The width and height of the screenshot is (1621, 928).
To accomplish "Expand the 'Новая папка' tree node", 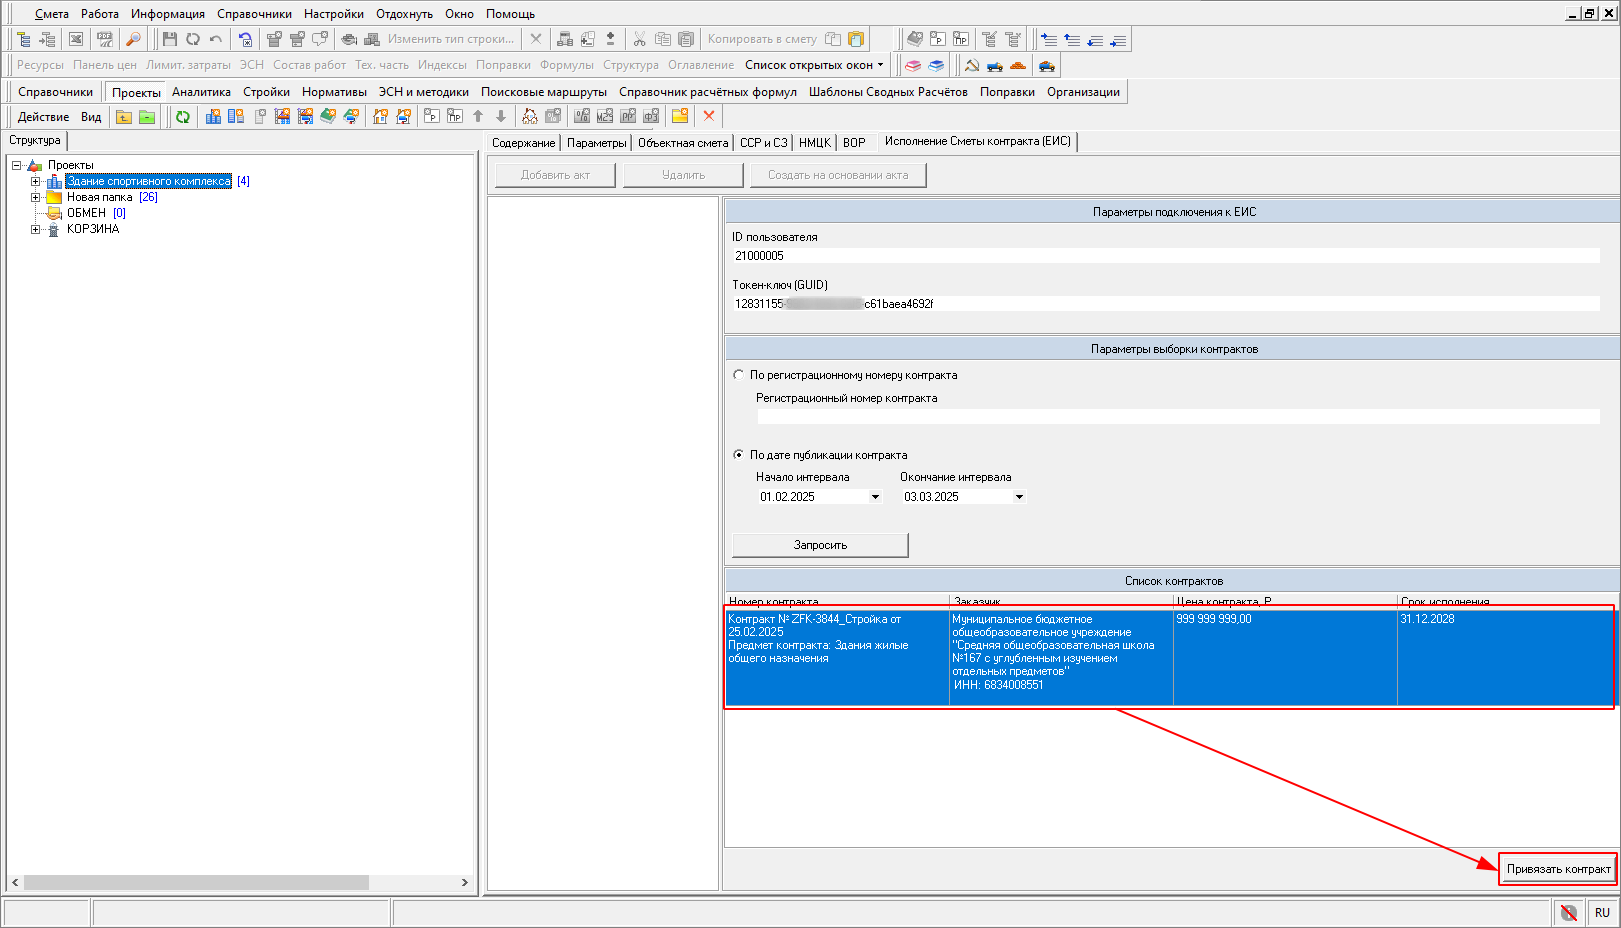I will (x=36, y=197).
